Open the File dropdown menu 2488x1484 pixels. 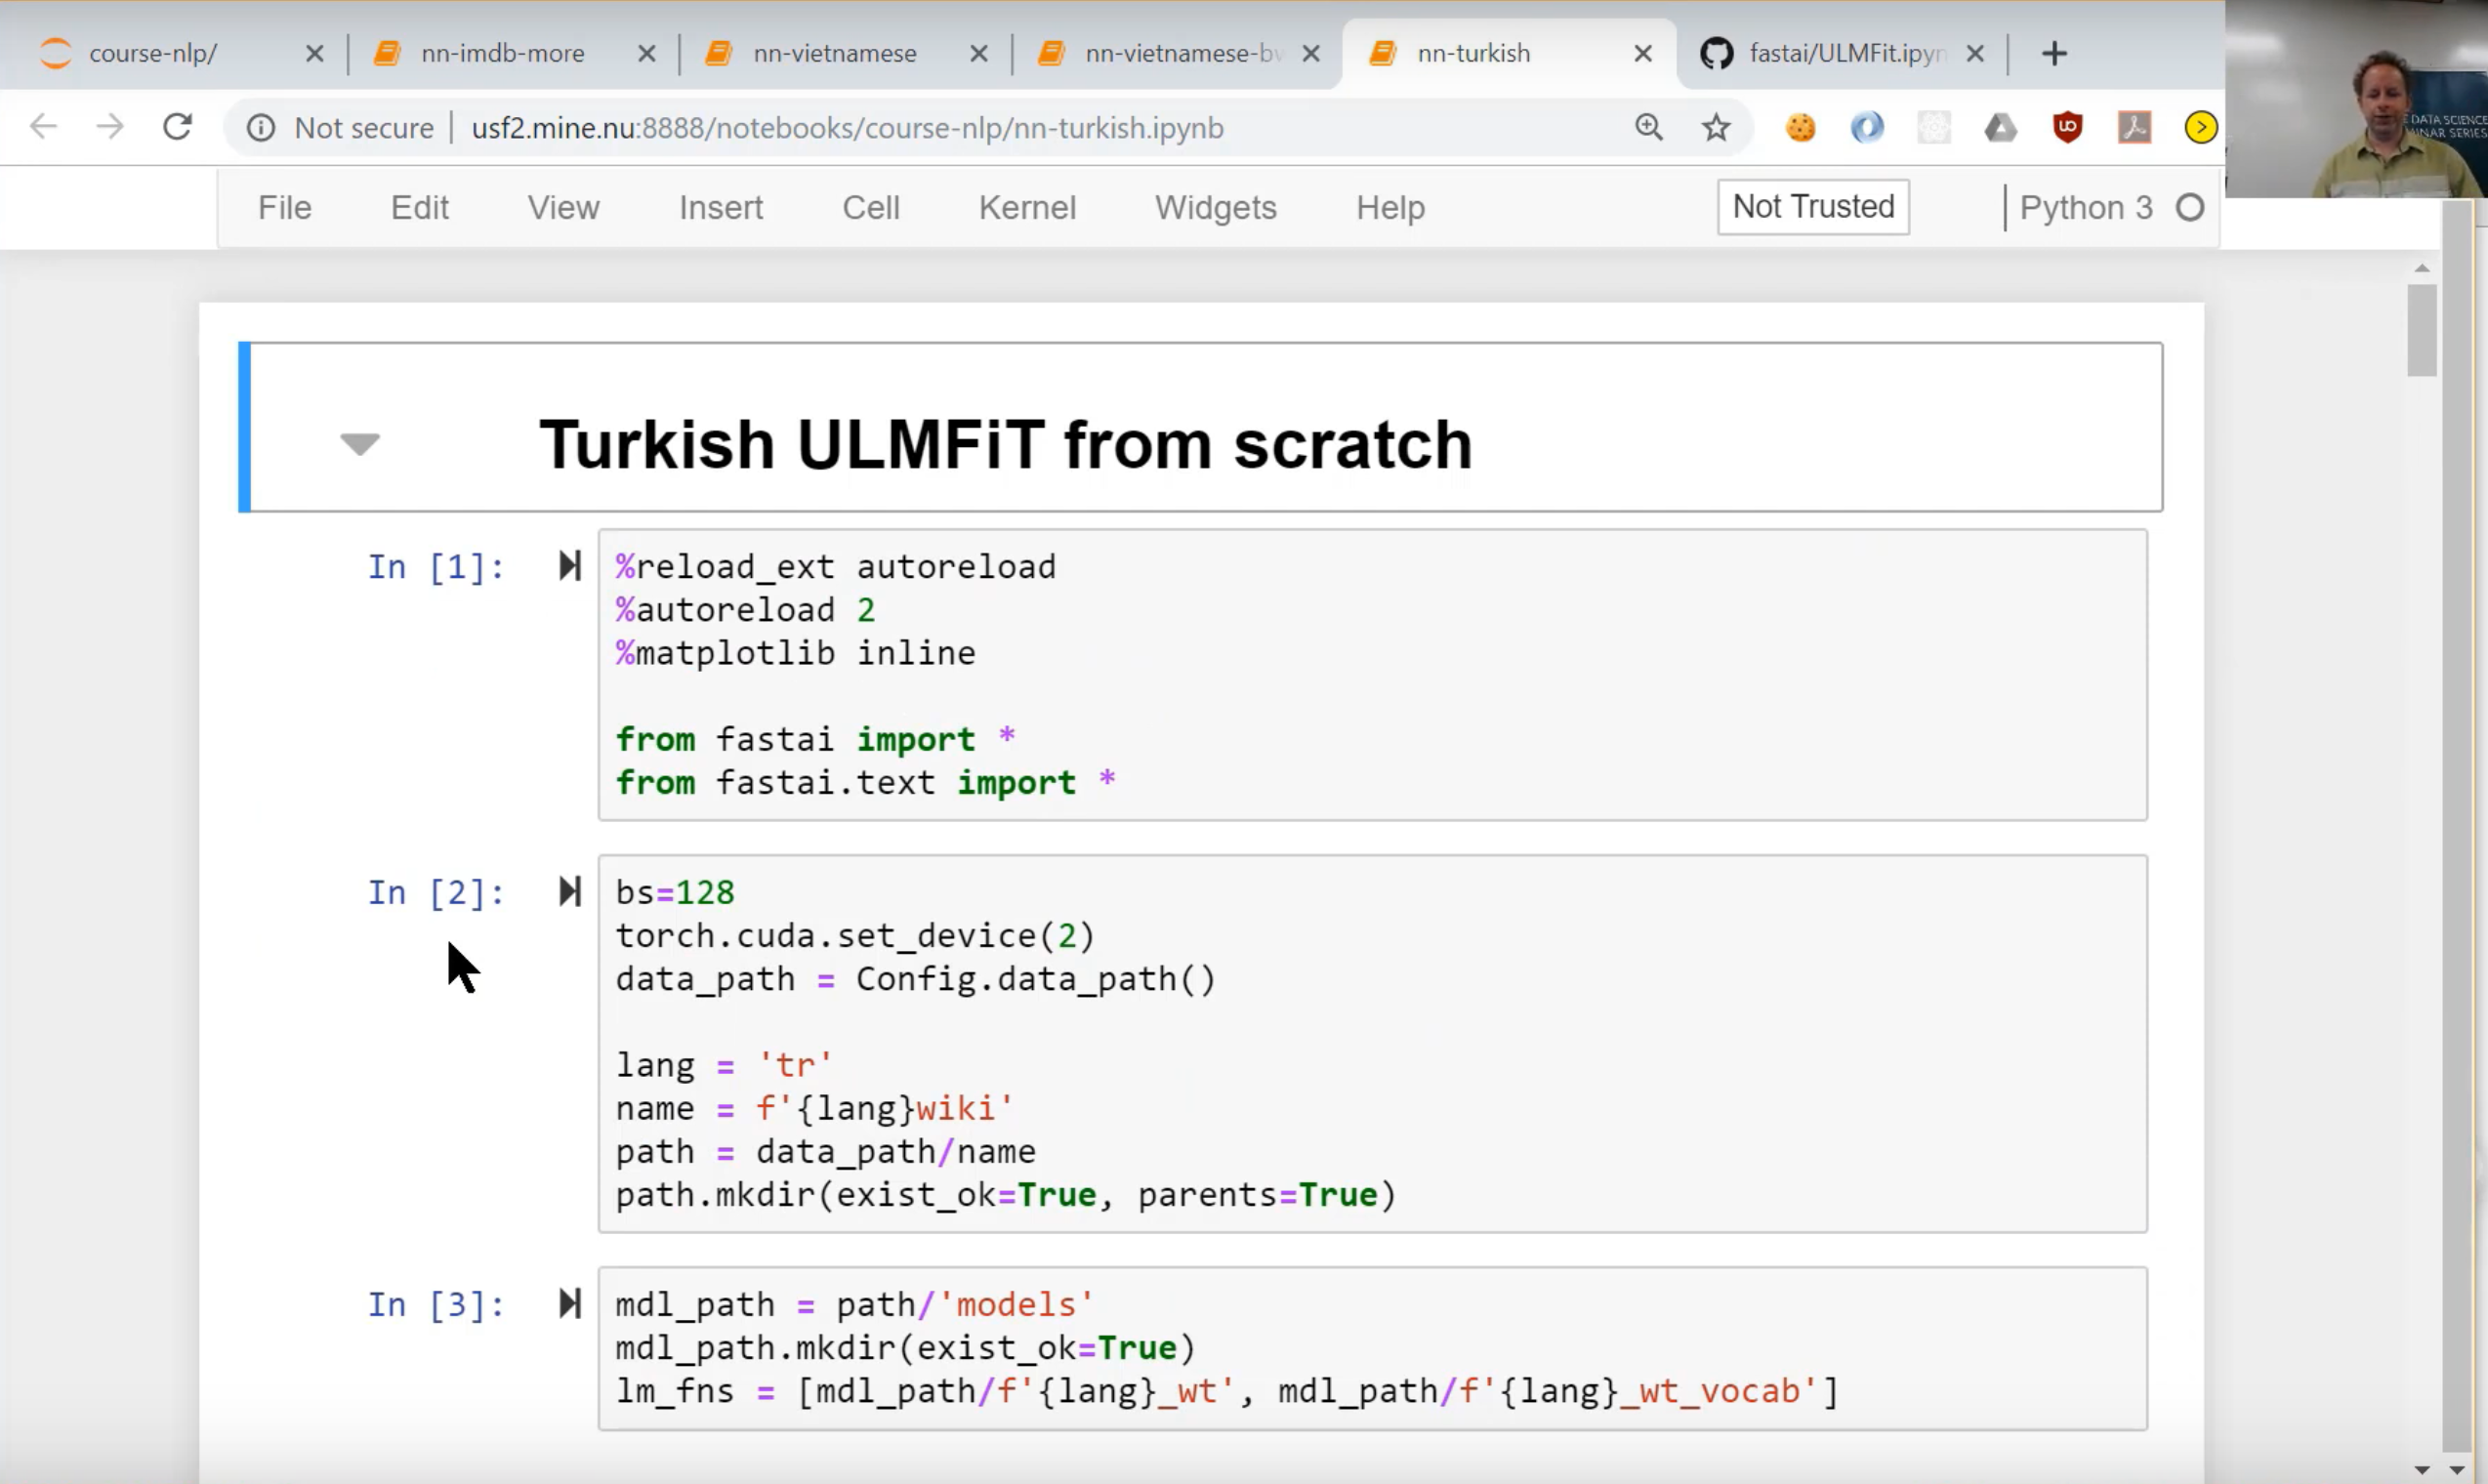[x=284, y=207]
